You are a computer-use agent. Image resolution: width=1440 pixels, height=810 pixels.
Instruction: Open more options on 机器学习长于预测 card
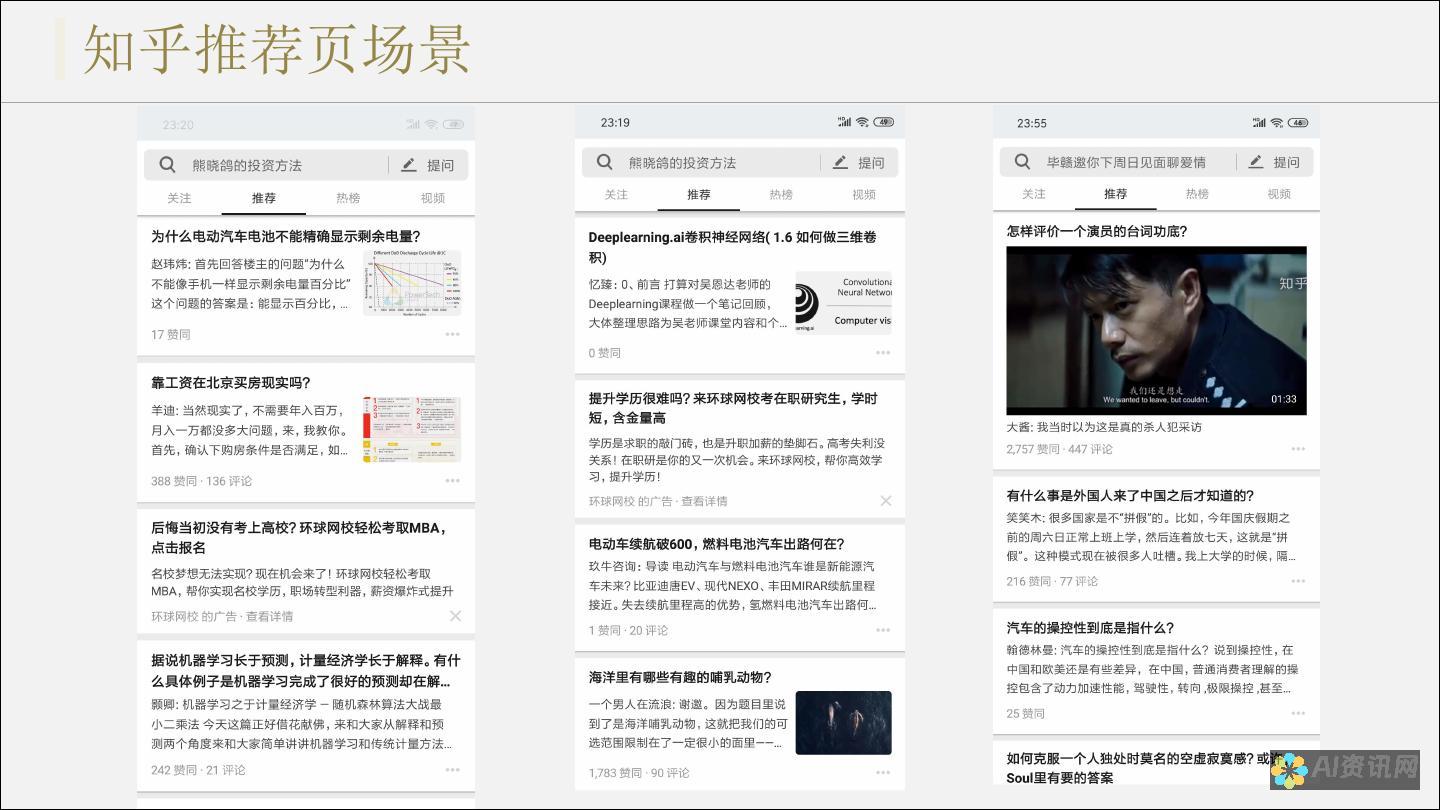coord(453,770)
